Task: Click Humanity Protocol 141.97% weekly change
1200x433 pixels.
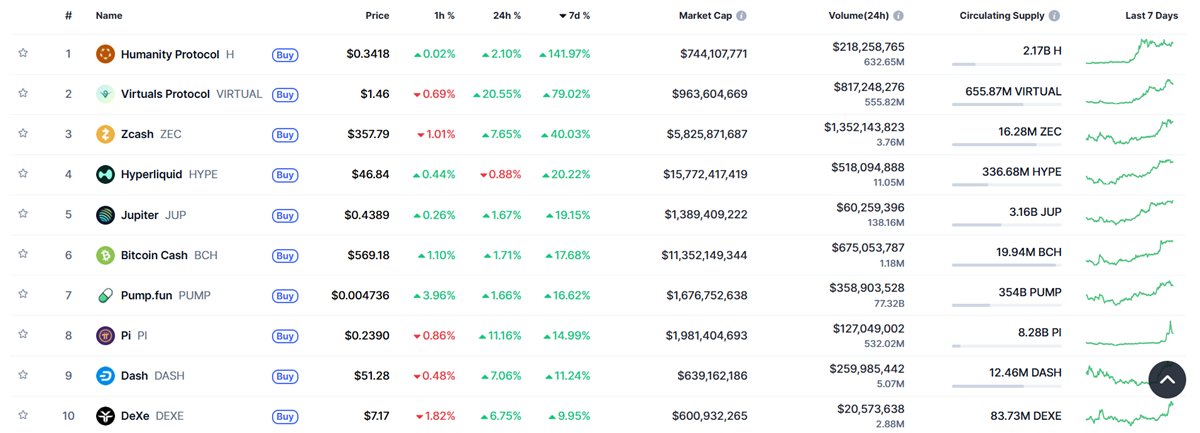Action: (565, 54)
